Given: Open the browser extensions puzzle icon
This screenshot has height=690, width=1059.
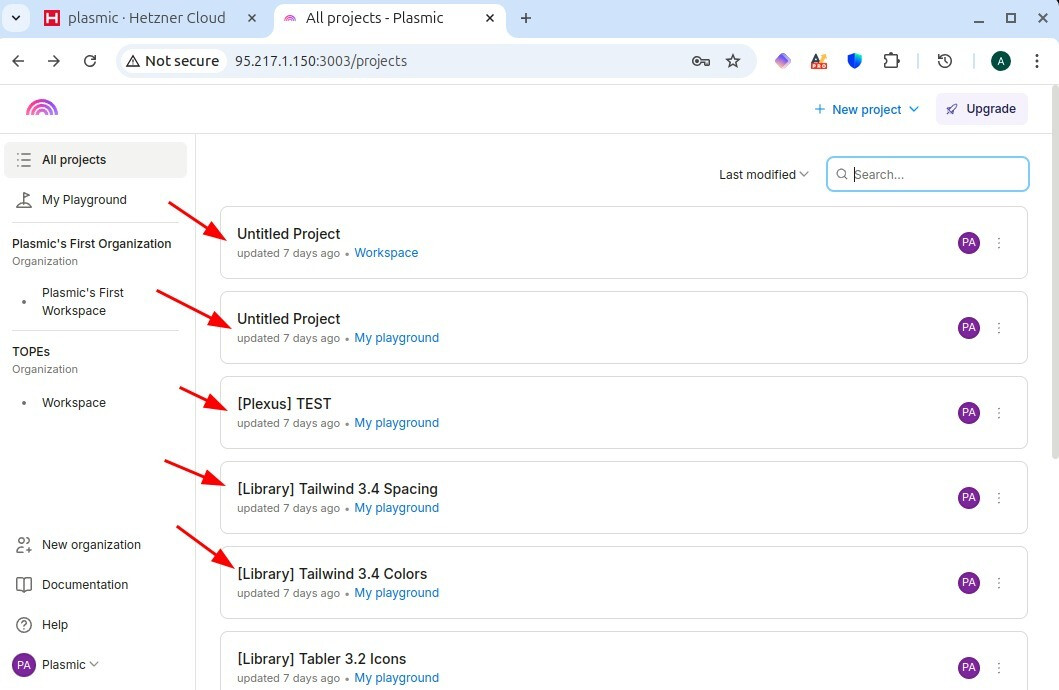Looking at the screenshot, I should click(891, 61).
